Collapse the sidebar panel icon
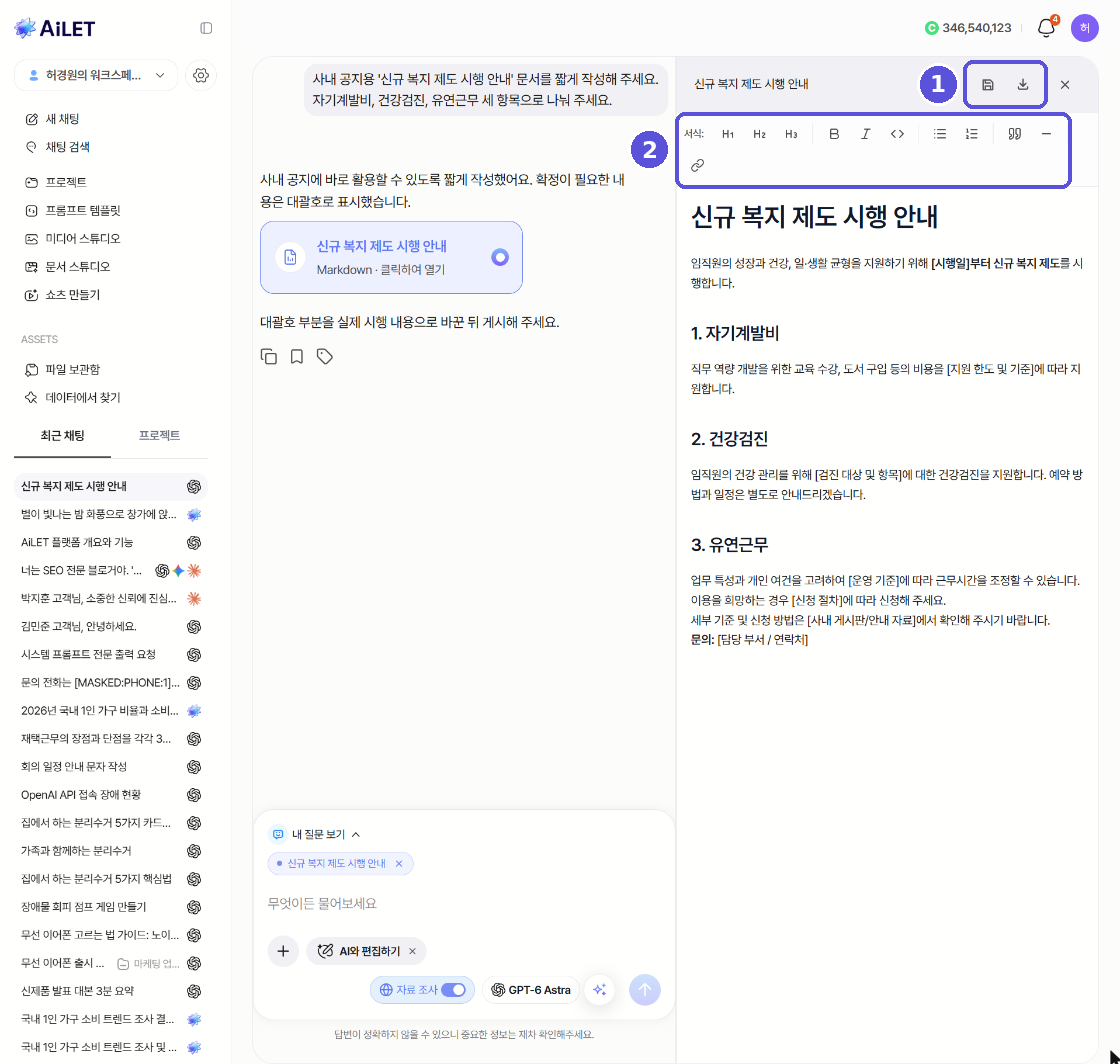 tap(206, 28)
